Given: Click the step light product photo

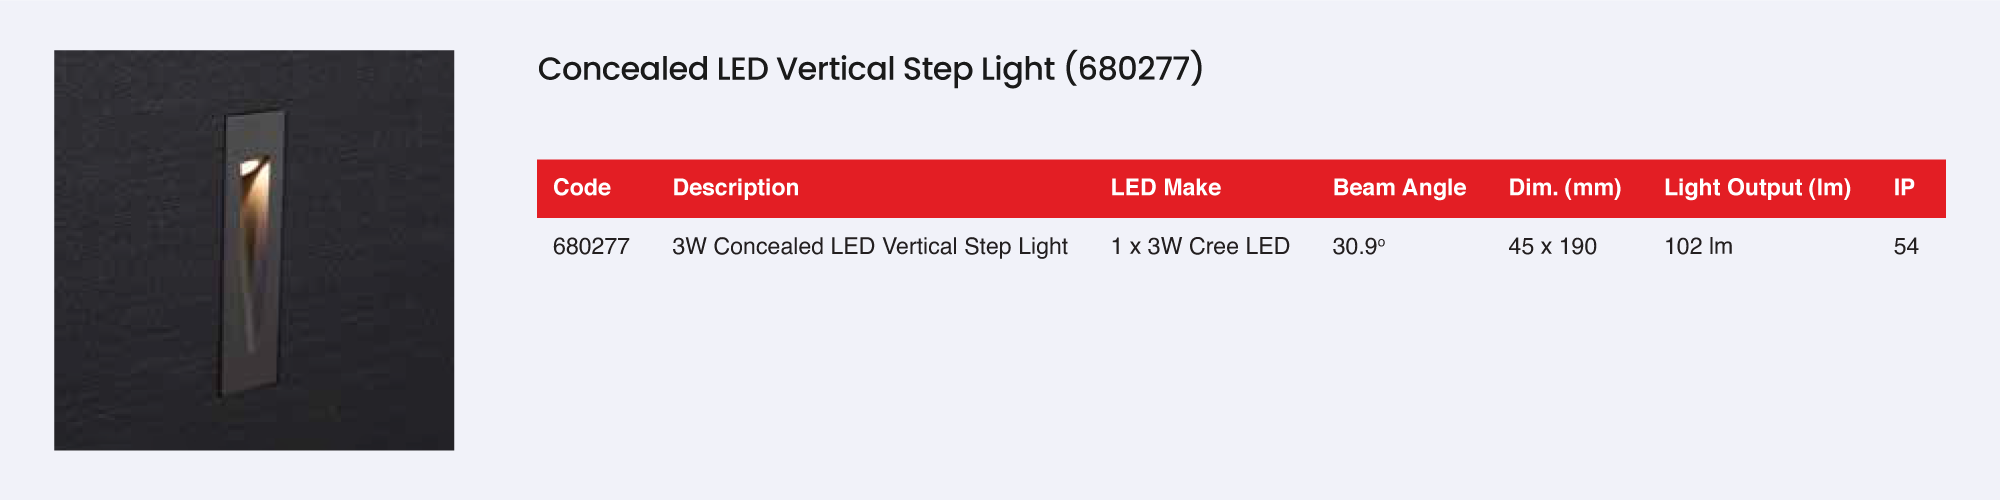Looking at the screenshot, I should pos(254,250).
